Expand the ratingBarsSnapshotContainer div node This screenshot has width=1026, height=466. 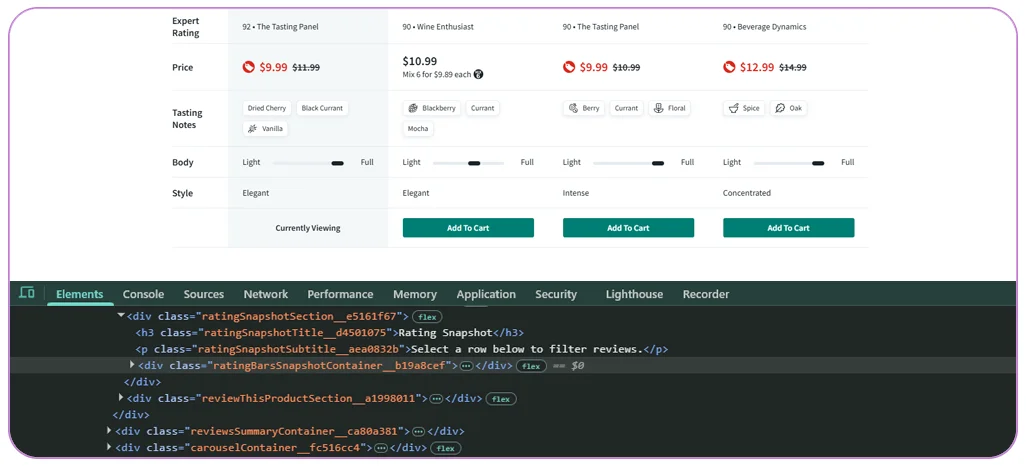tap(132, 365)
